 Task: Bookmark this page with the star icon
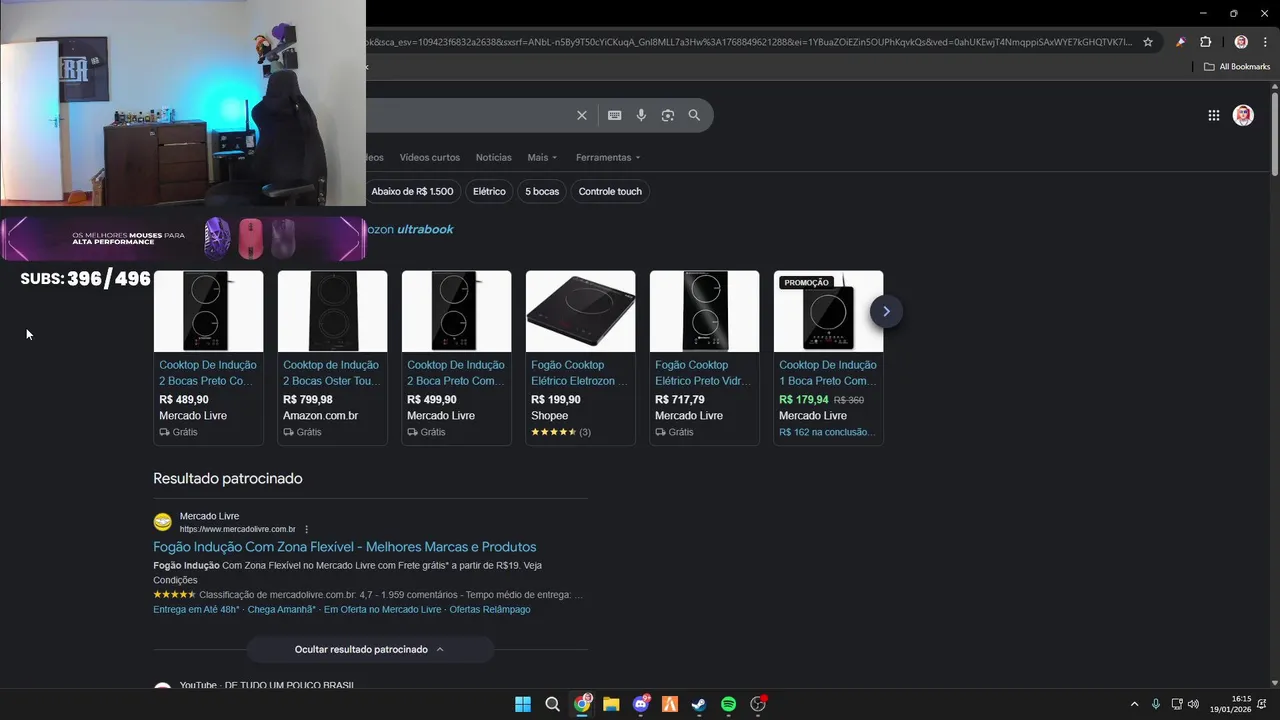(1148, 42)
